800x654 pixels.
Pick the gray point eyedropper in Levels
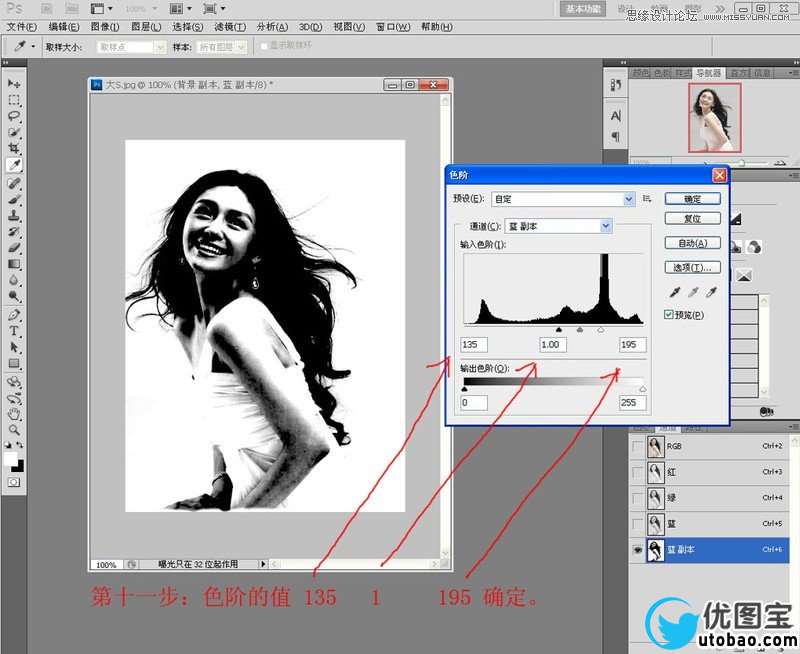click(x=693, y=292)
